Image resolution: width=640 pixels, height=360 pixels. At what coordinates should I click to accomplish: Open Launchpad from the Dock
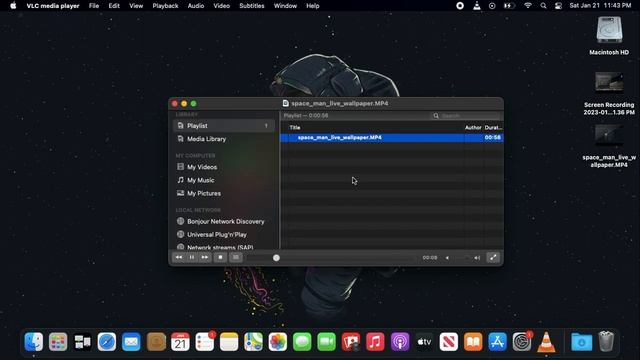point(58,342)
